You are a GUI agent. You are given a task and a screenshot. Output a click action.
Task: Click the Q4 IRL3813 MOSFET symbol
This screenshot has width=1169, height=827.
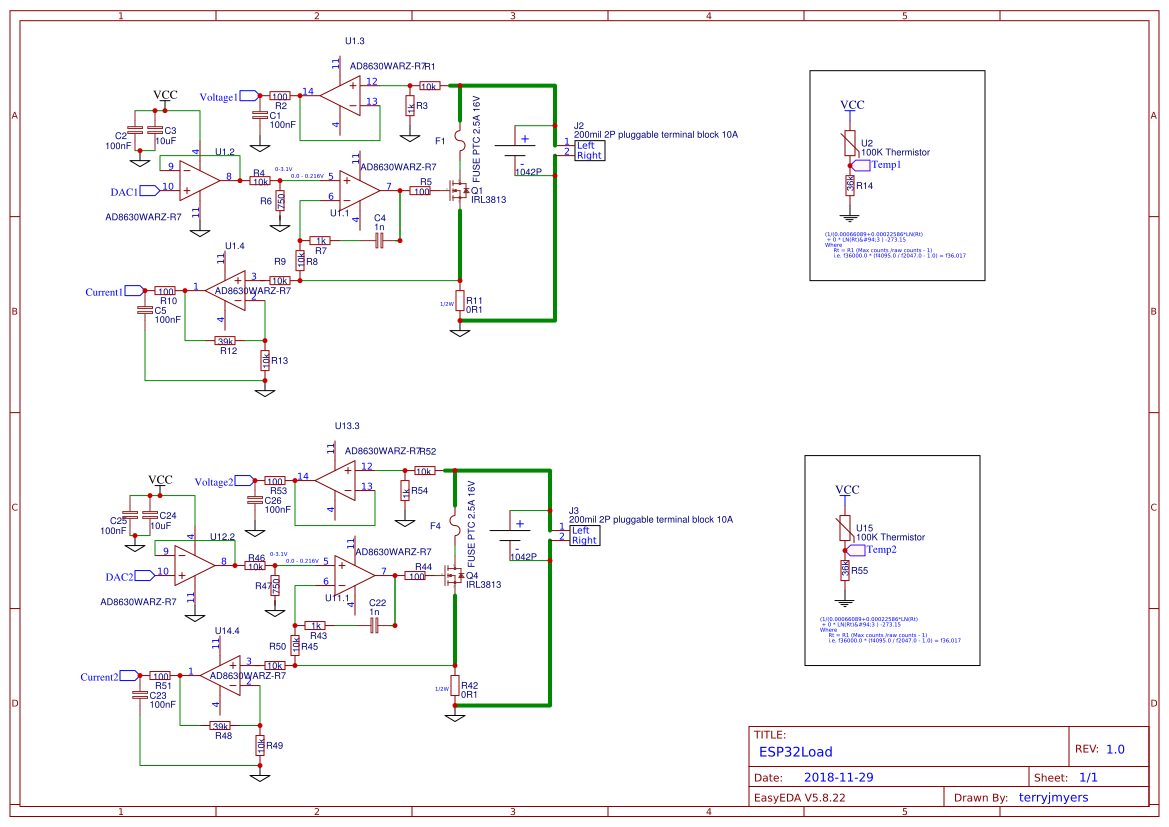453,577
